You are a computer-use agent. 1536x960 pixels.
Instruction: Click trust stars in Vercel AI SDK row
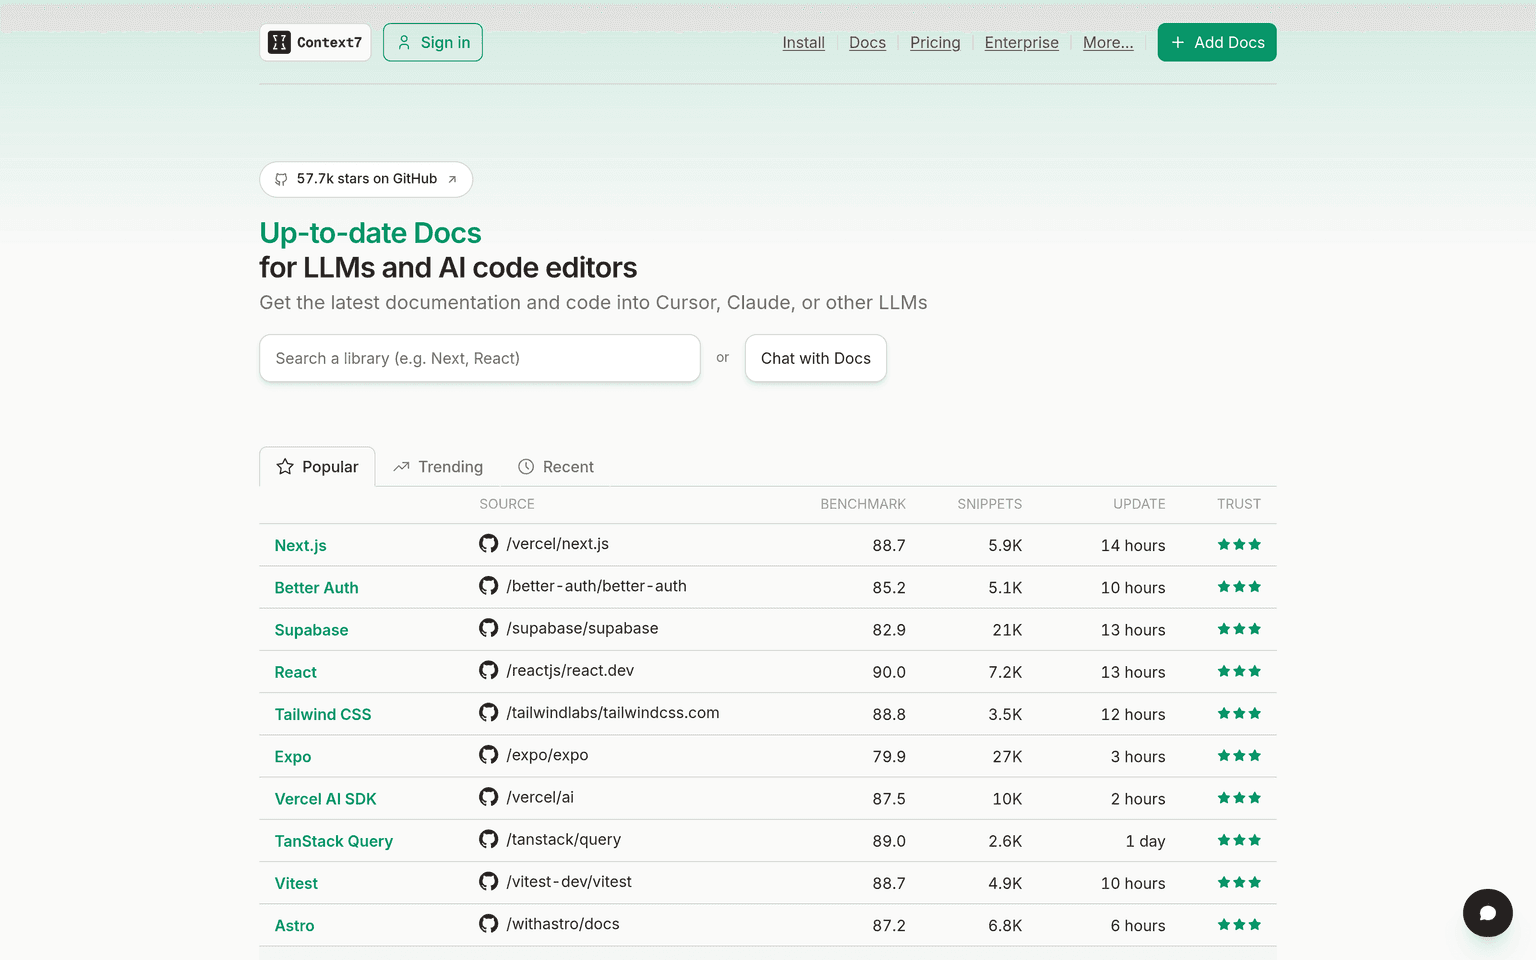click(x=1239, y=798)
